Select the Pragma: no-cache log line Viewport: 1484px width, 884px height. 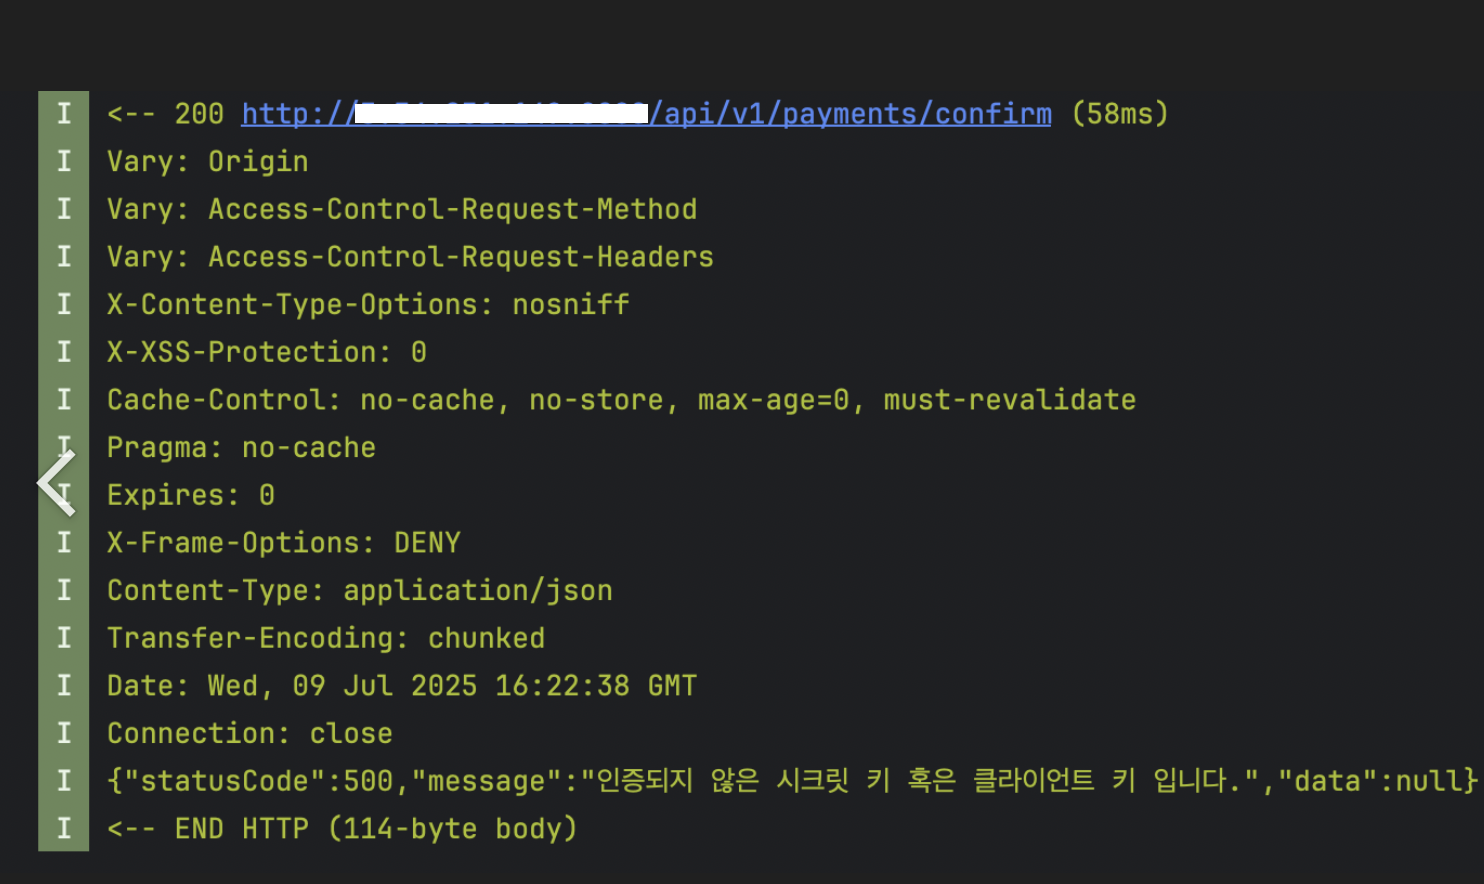[241, 448]
